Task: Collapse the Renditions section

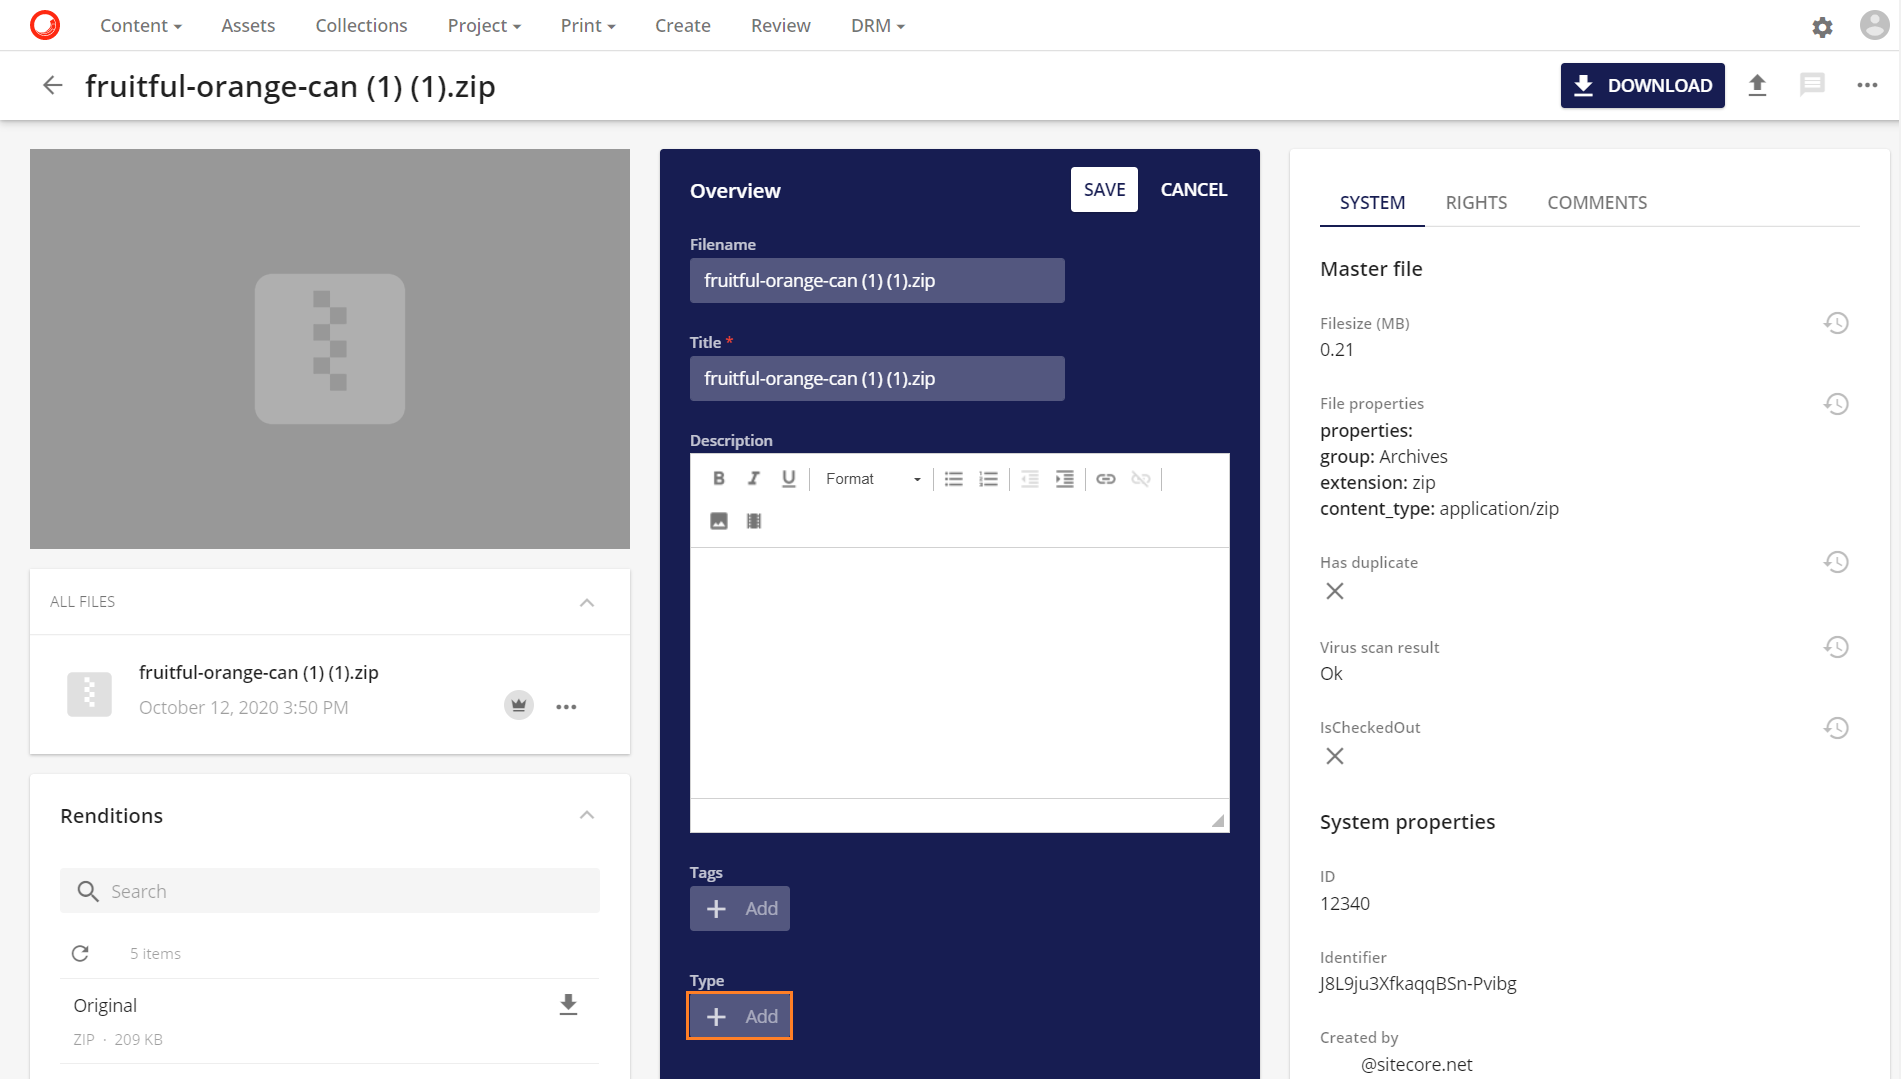Action: (587, 816)
